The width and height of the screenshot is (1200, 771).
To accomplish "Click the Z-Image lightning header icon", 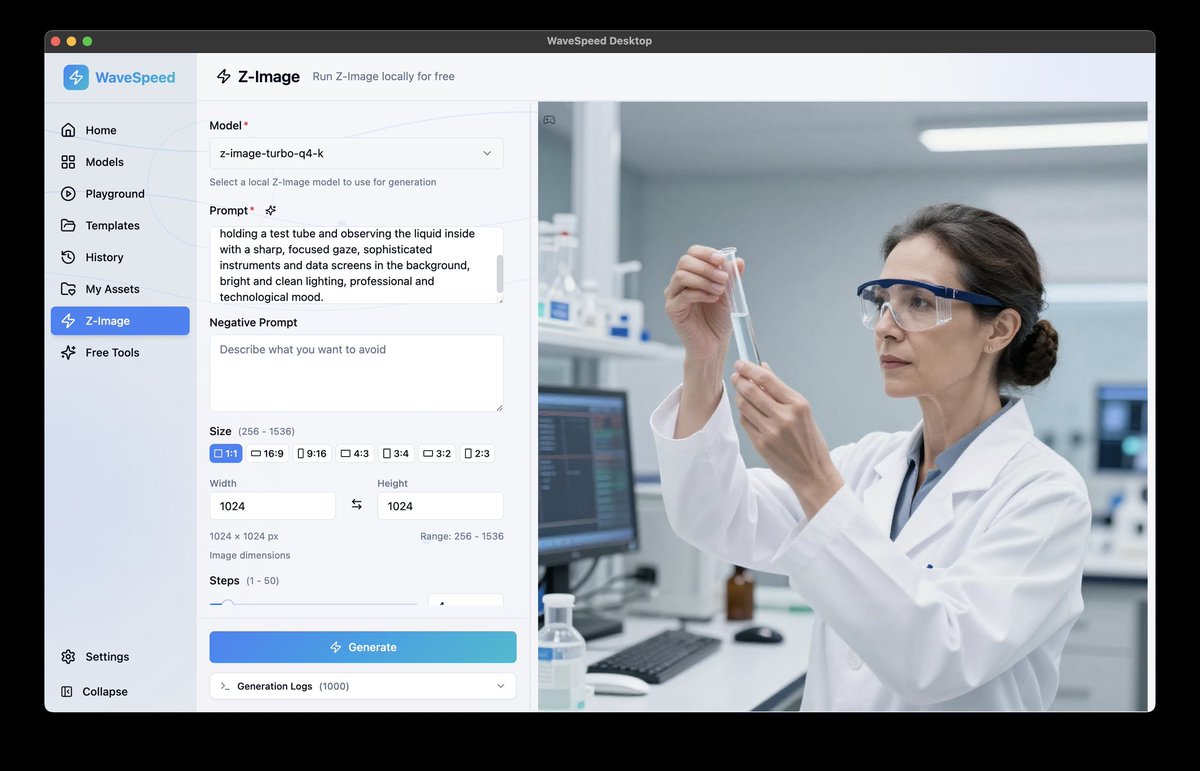I will click(224, 77).
